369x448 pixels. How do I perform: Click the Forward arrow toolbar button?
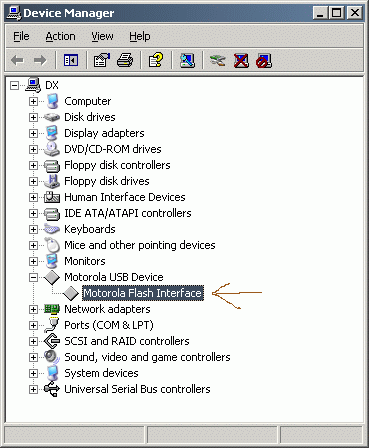pyautogui.click(x=40, y=60)
